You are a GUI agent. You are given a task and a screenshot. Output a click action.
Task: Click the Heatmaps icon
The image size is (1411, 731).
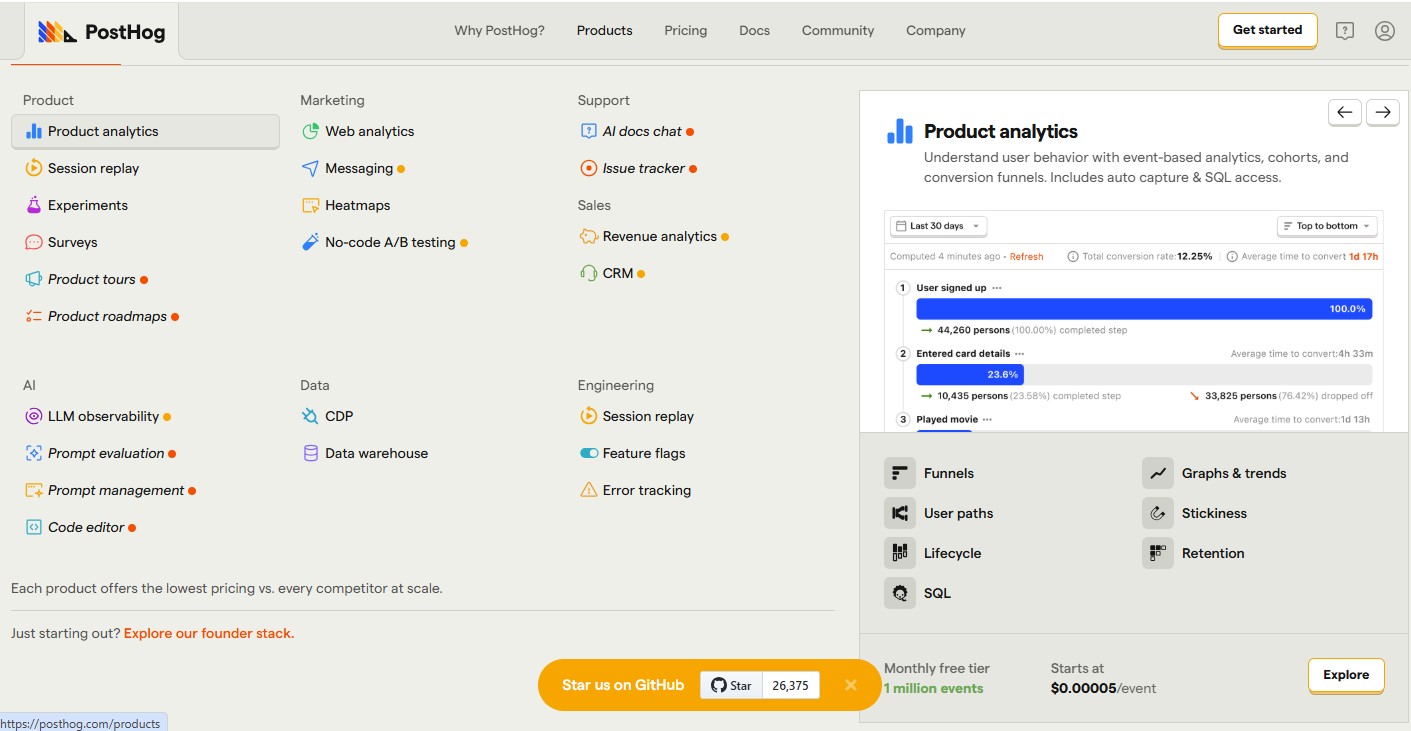tap(311, 205)
